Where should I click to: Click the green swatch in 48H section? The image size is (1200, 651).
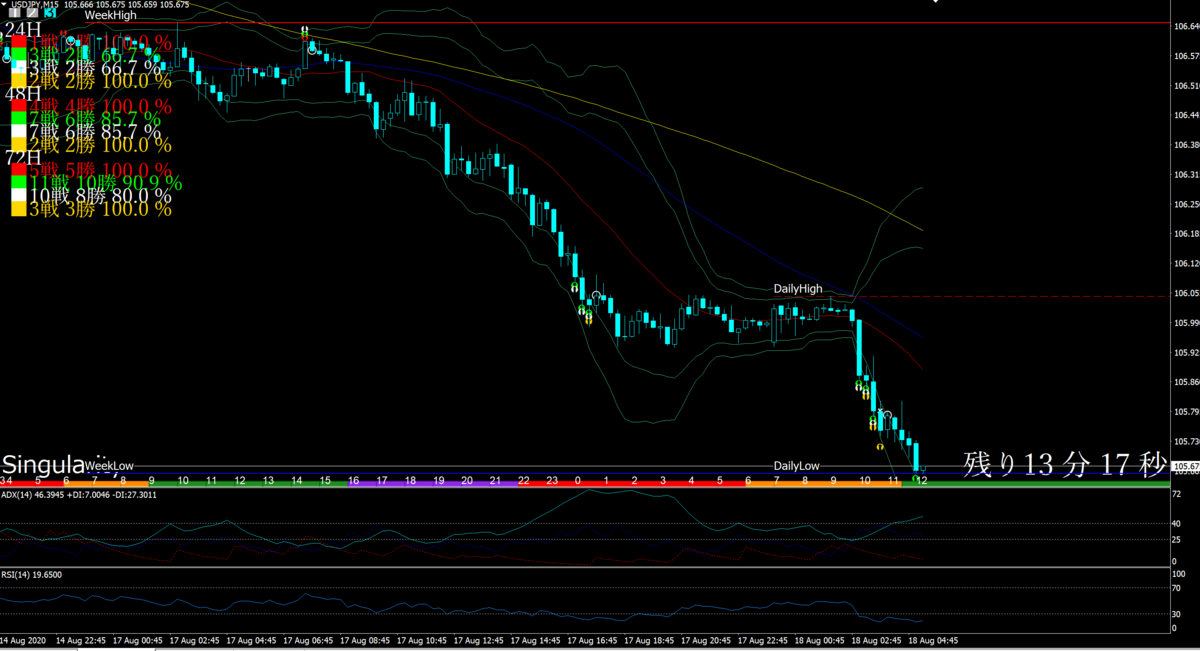tap(18, 119)
